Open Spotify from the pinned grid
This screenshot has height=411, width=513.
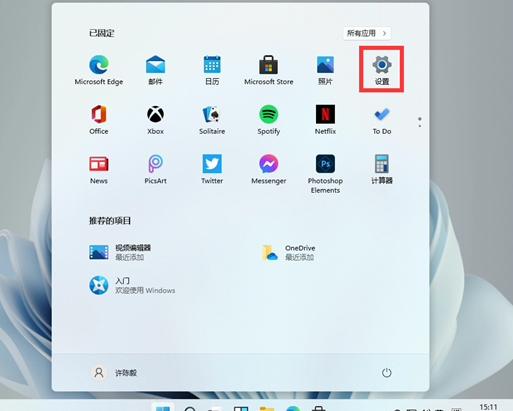click(269, 119)
